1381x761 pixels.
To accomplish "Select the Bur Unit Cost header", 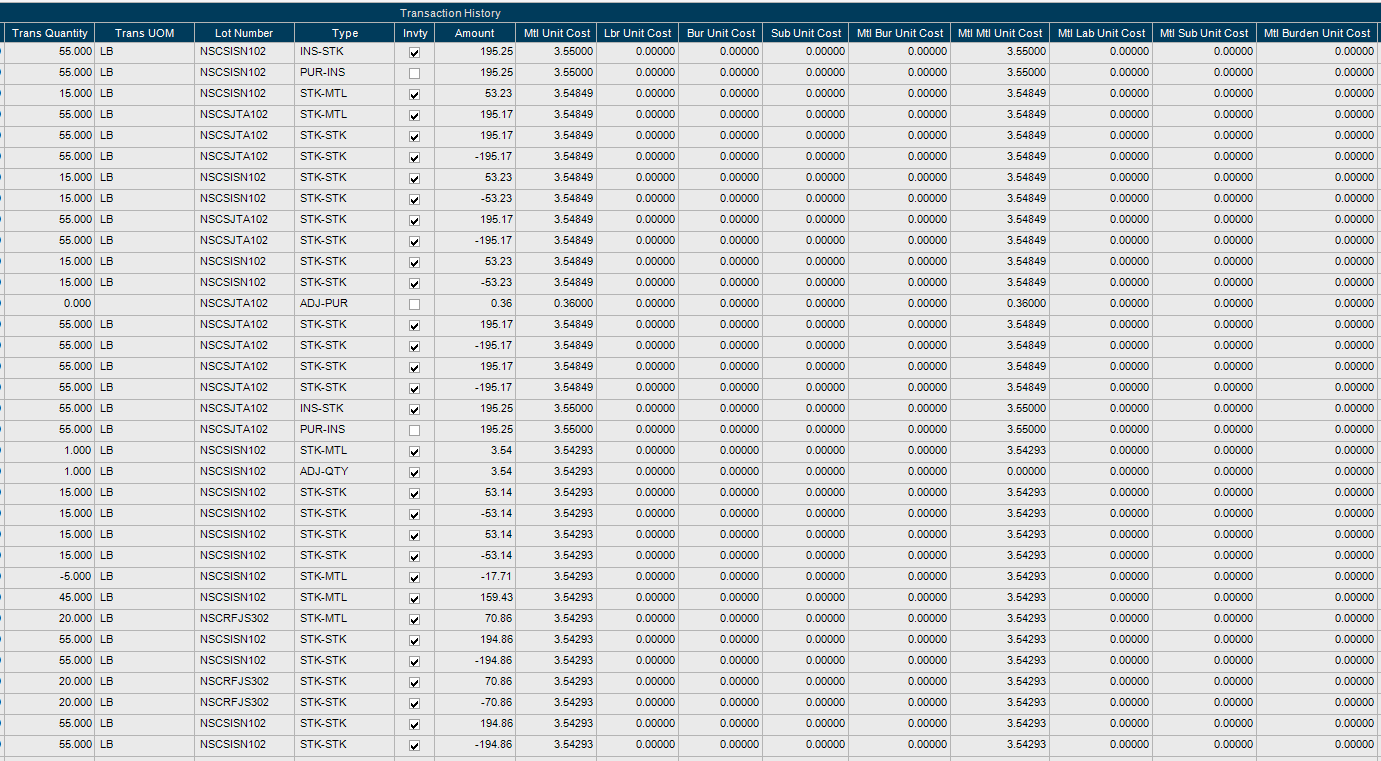I will (x=721, y=33).
